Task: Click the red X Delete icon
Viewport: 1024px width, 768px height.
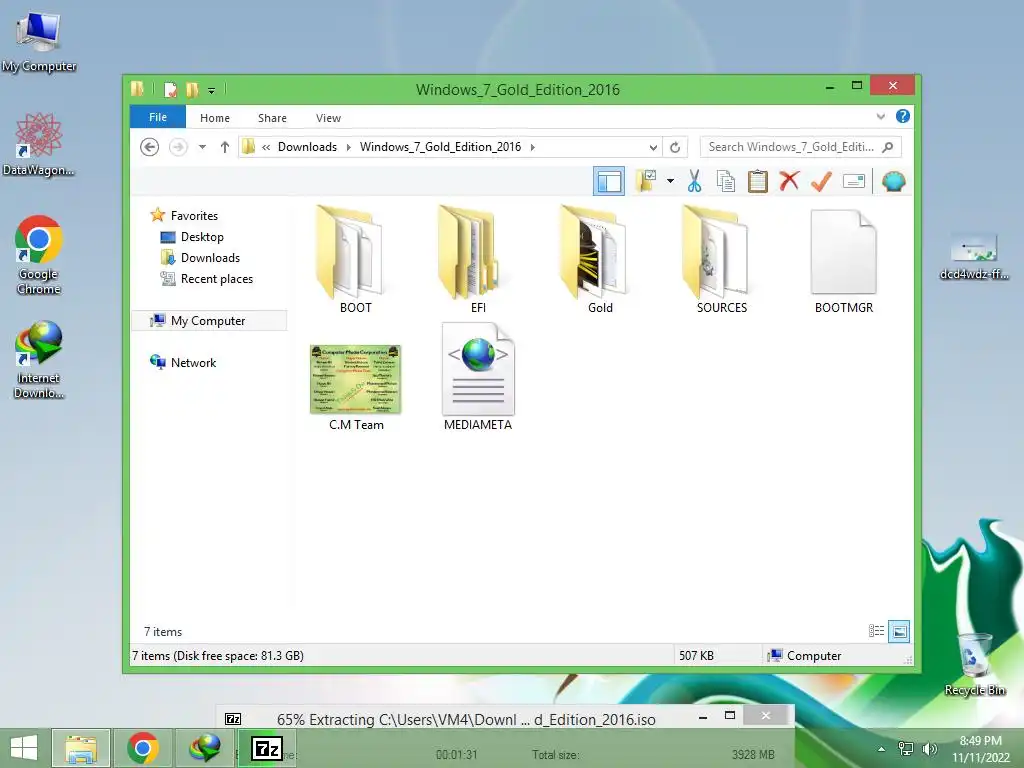Action: point(789,180)
